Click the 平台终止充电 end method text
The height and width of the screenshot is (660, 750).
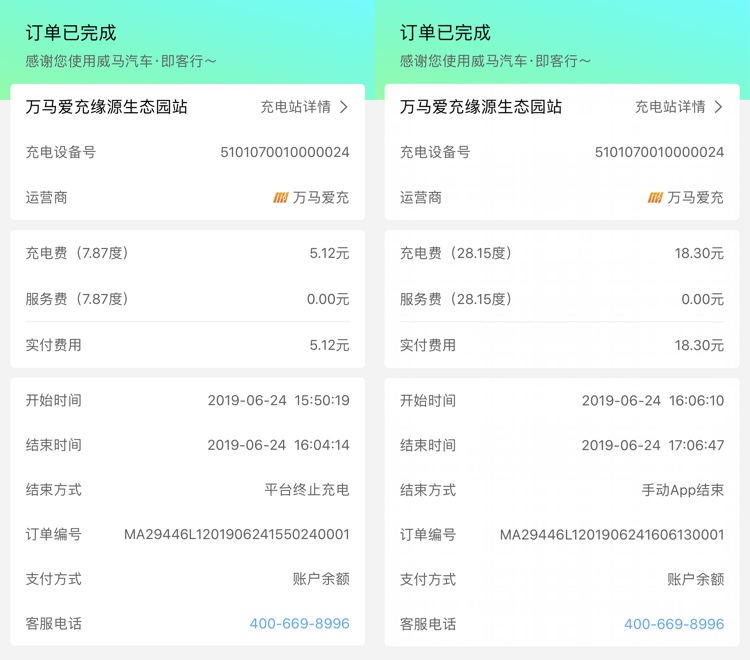pos(307,490)
